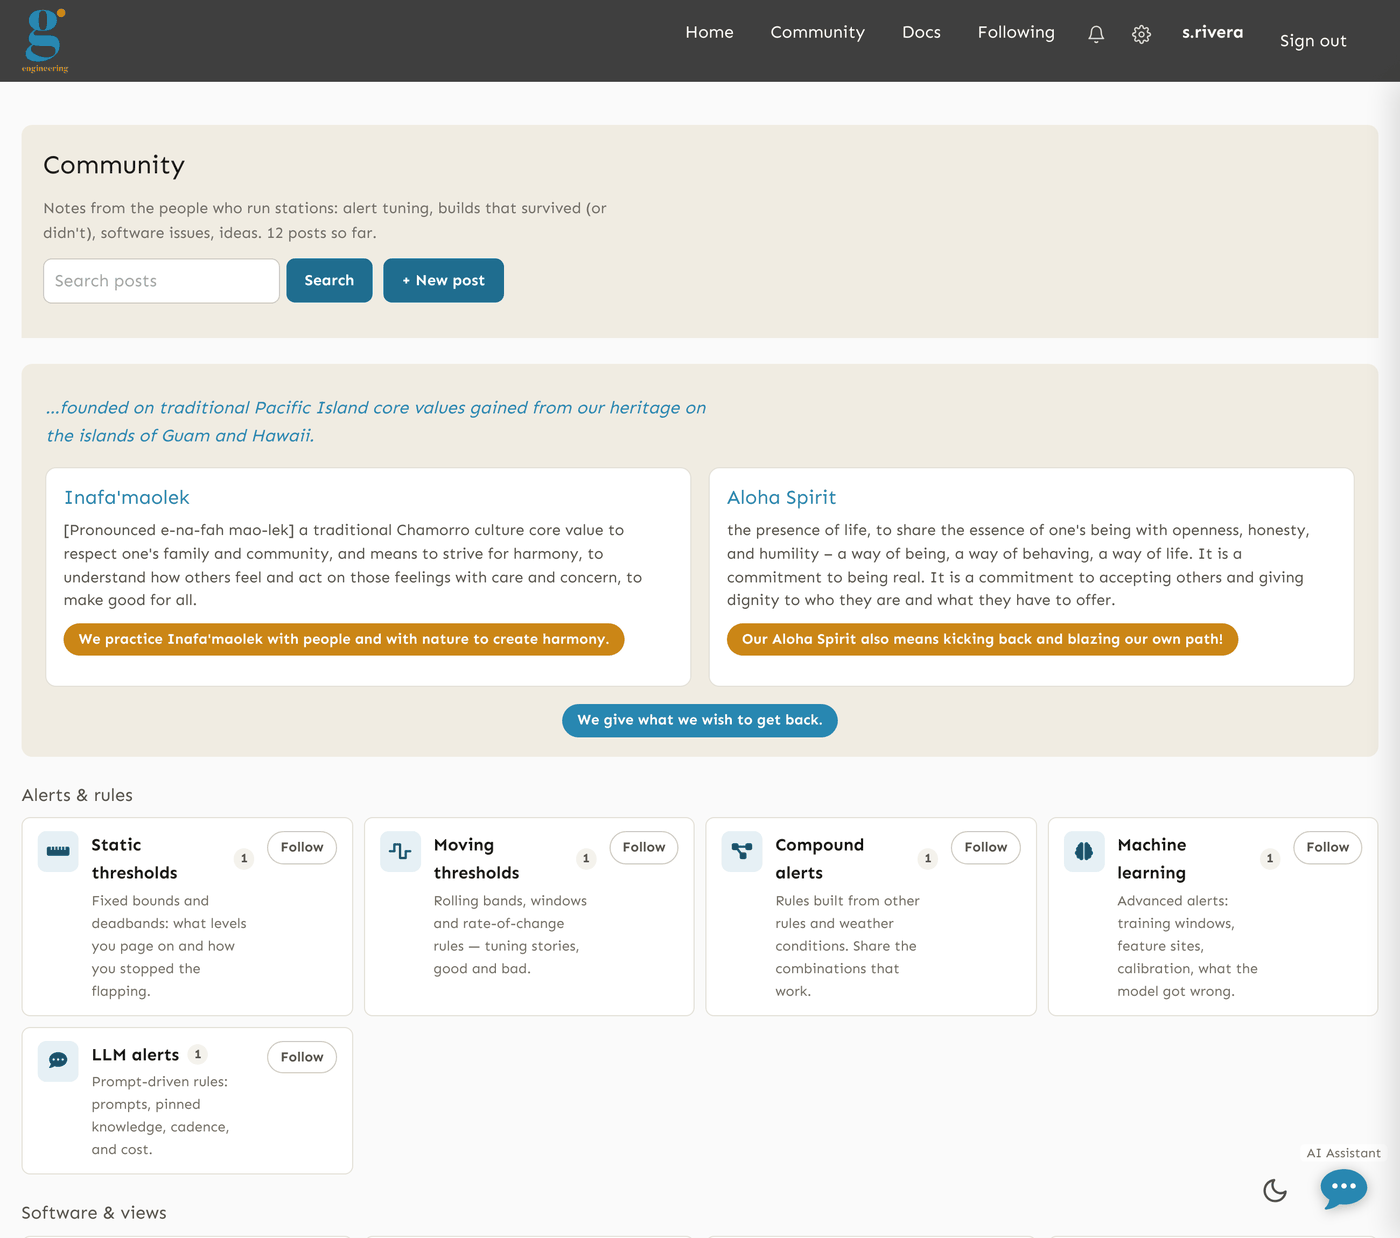The height and width of the screenshot is (1238, 1400).
Task: Click the Moving thresholds waveform icon
Action: click(x=400, y=852)
